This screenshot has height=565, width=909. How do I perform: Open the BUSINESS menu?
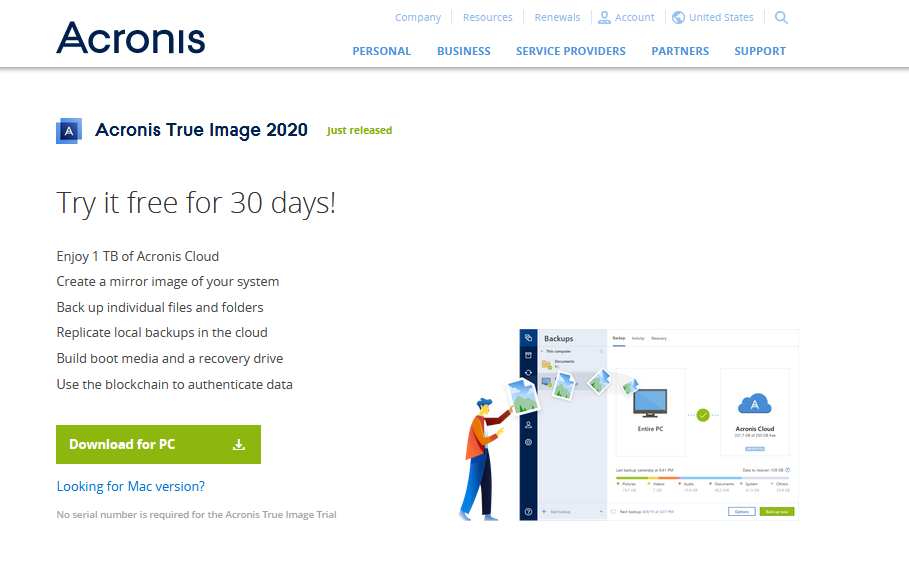click(x=464, y=51)
